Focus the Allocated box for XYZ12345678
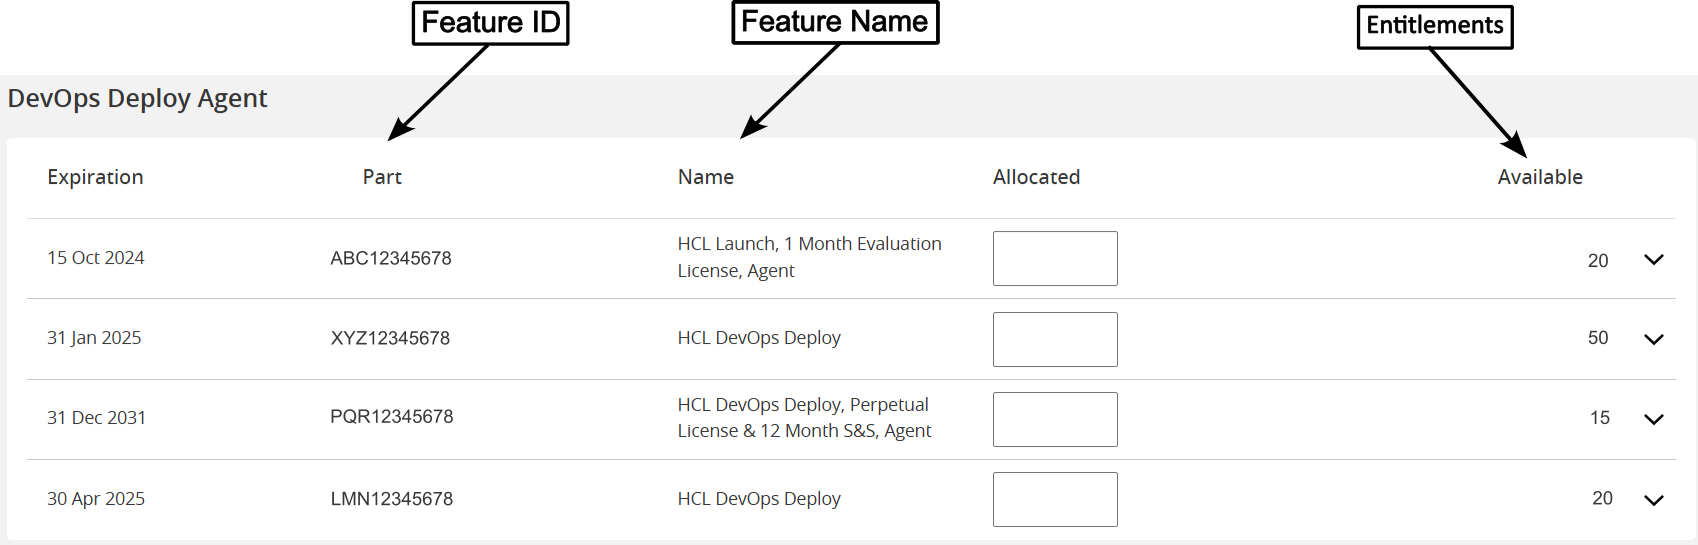This screenshot has height=545, width=1698. tap(1055, 340)
